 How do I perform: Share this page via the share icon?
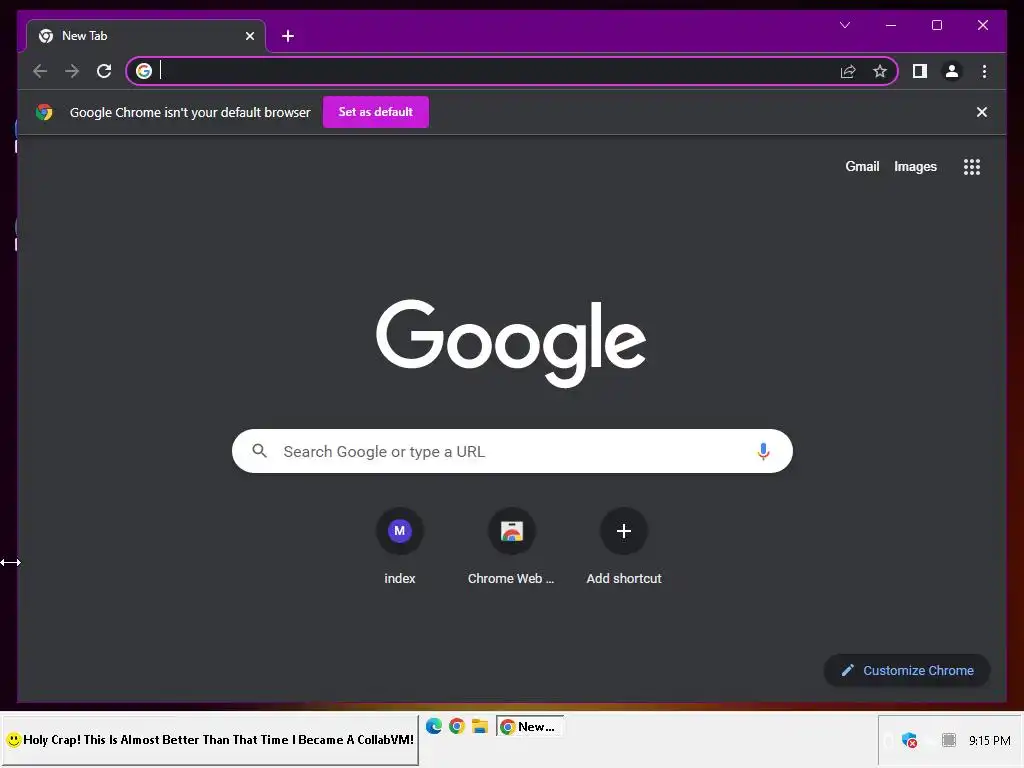(848, 71)
